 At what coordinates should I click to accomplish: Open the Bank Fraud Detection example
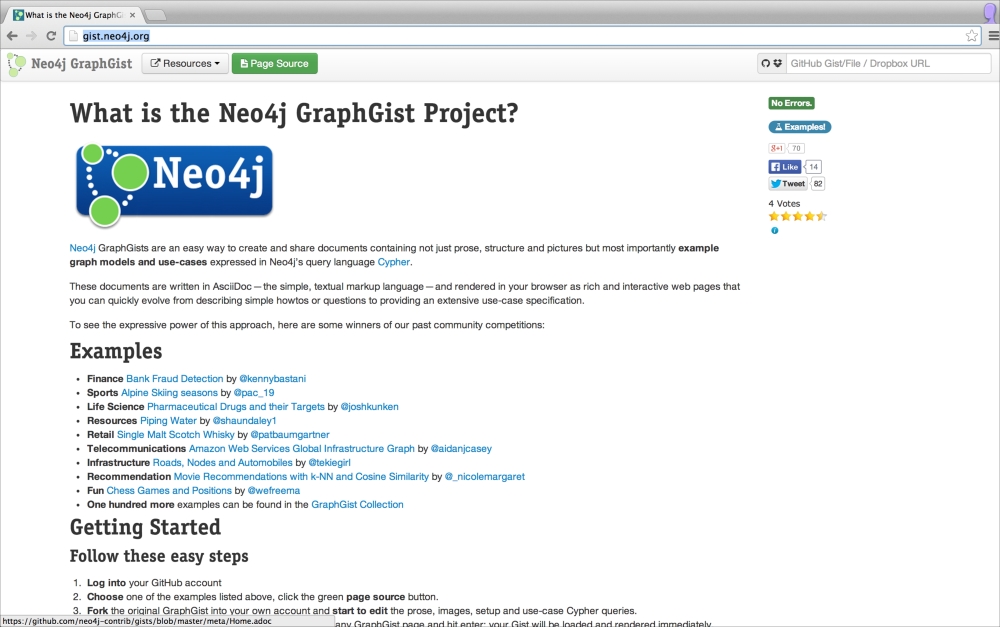(x=175, y=379)
